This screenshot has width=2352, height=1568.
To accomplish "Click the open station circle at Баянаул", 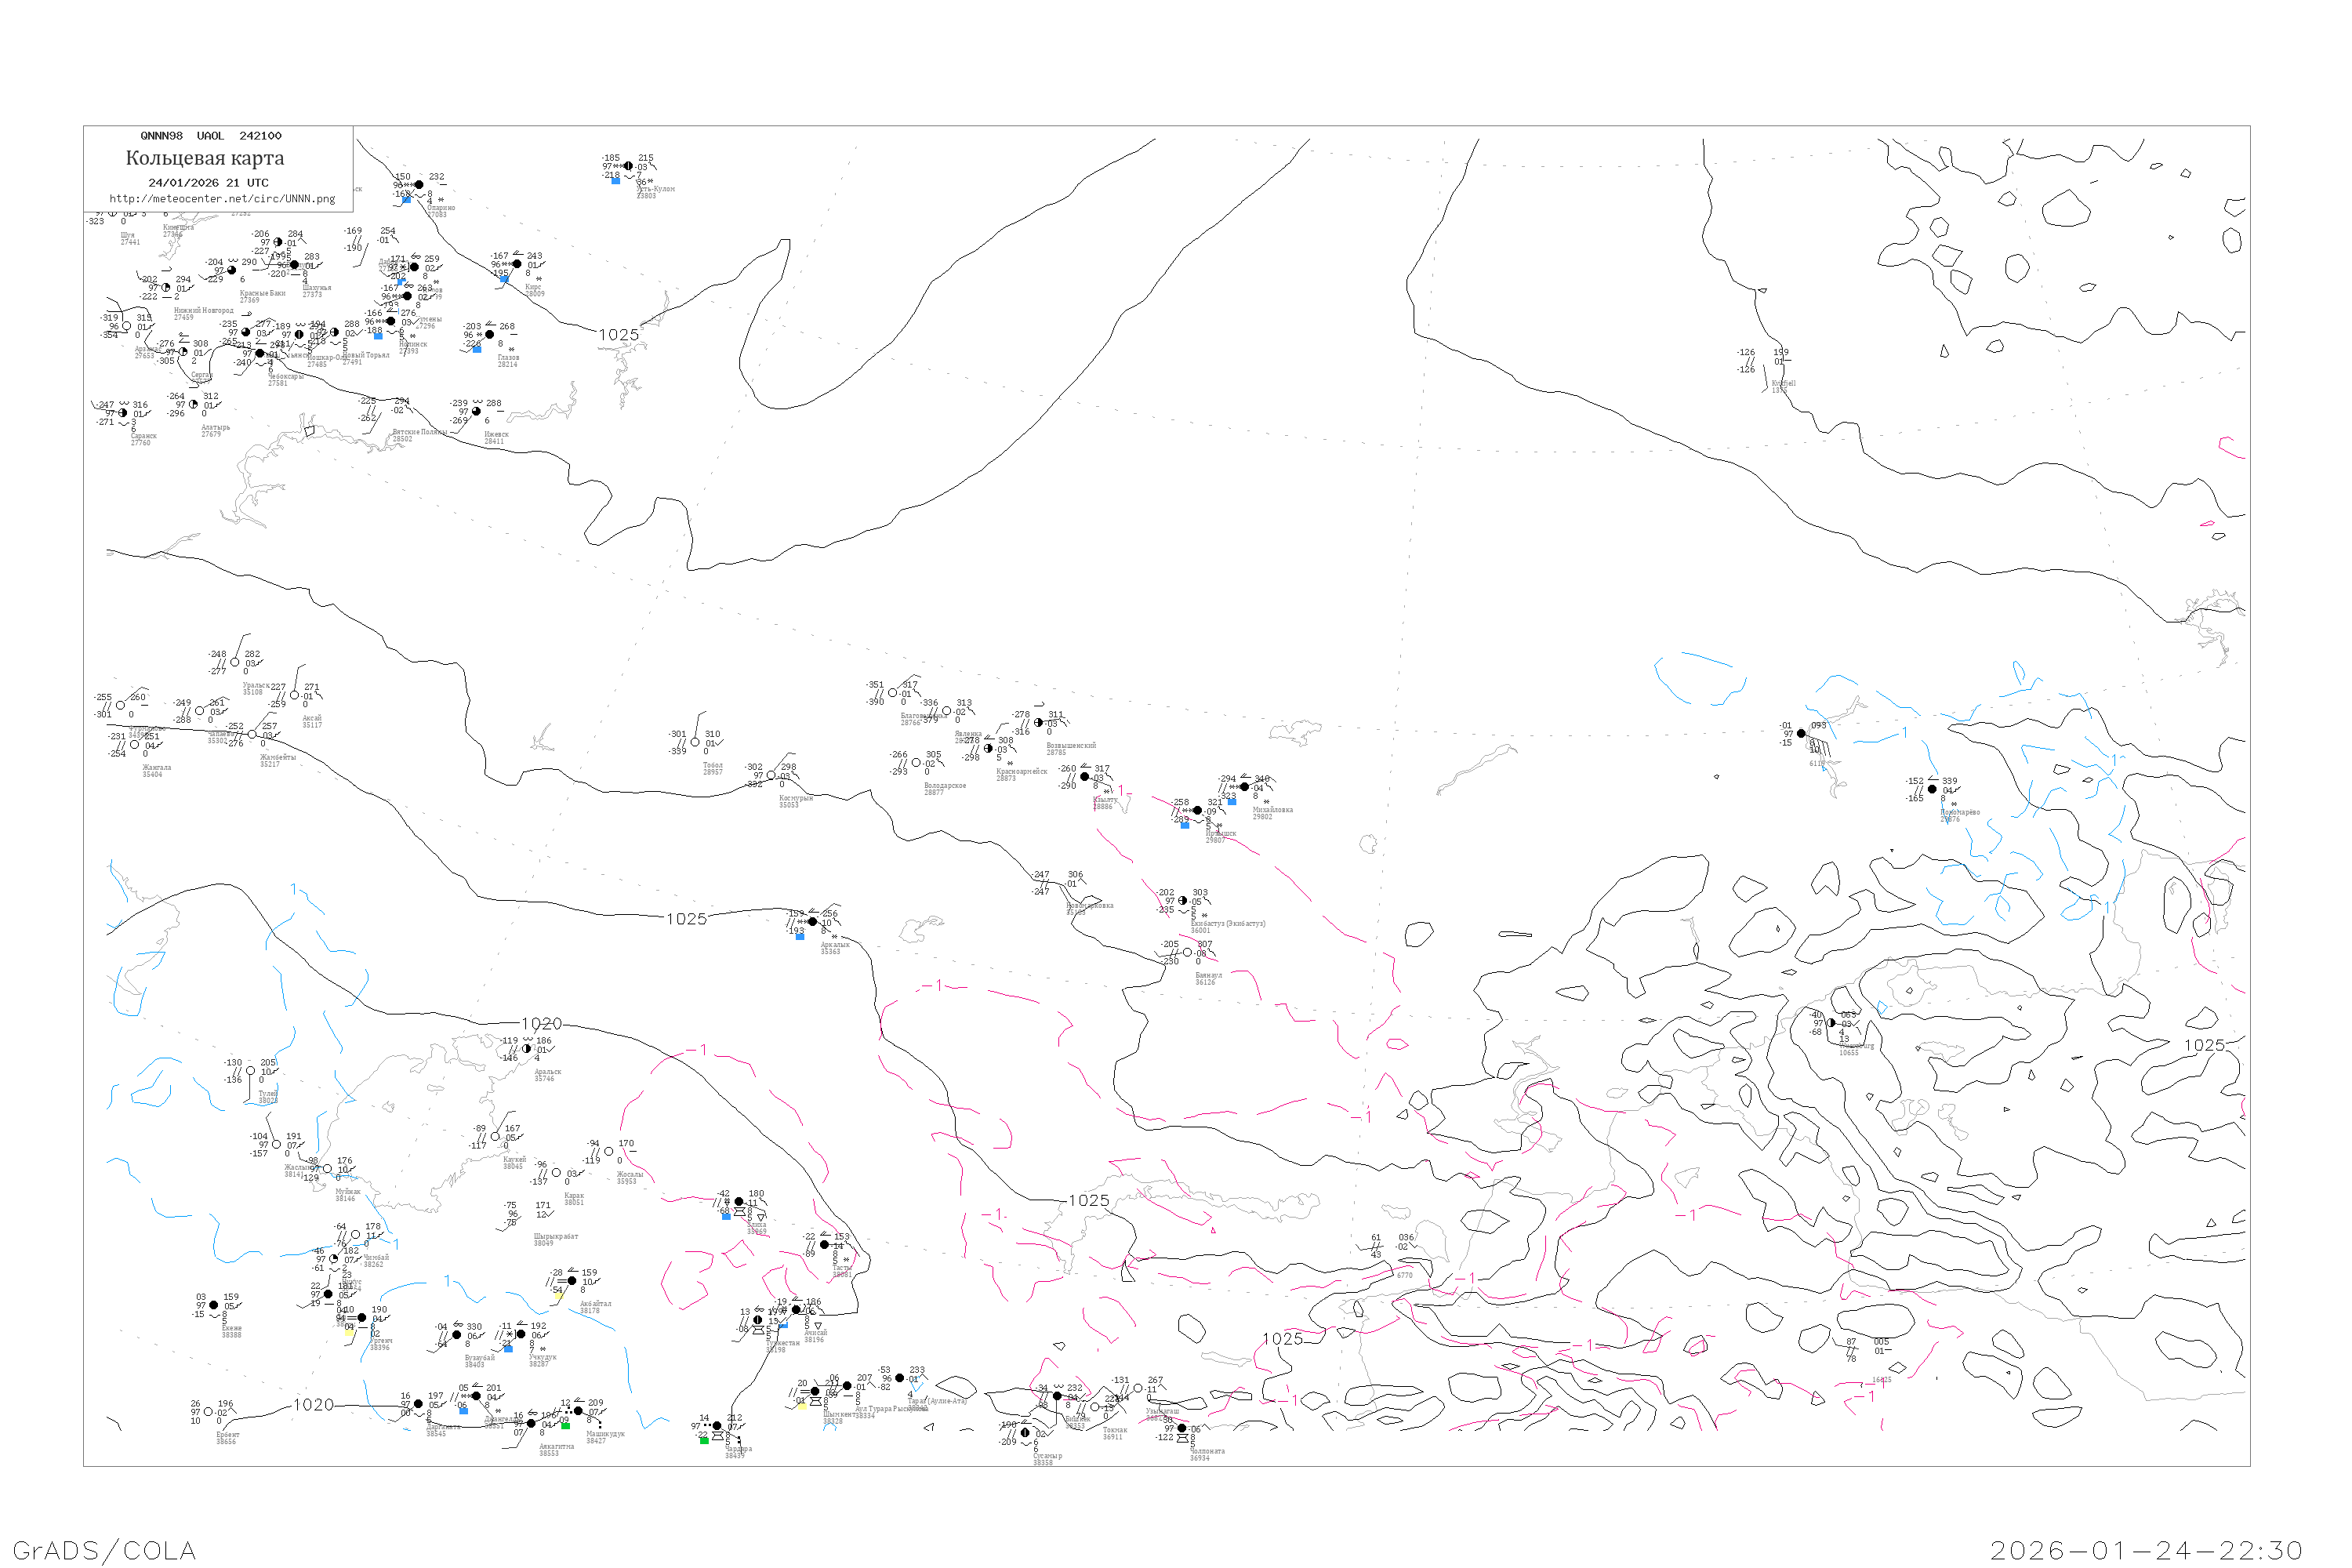I will (x=1188, y=952).
